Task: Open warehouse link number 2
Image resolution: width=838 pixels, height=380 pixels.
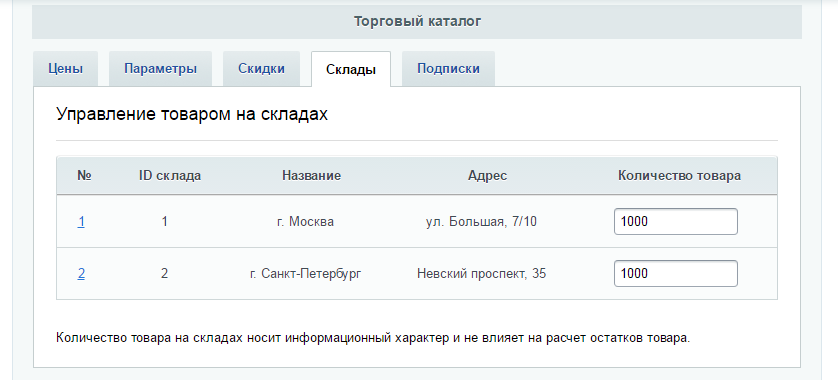Action: coord(81,274)
